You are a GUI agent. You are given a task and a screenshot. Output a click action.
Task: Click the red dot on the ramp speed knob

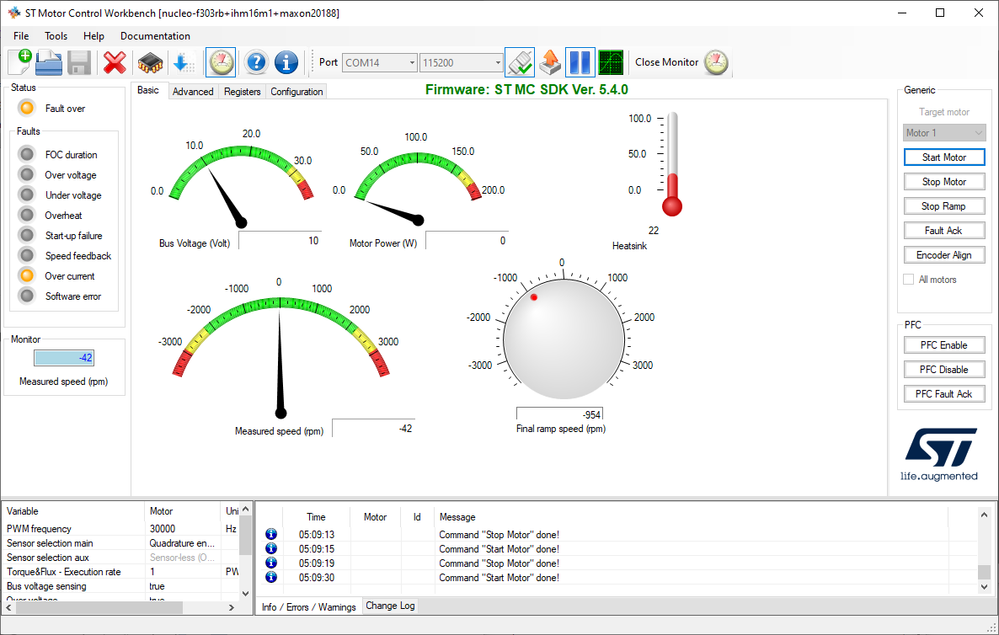(534, 297)
